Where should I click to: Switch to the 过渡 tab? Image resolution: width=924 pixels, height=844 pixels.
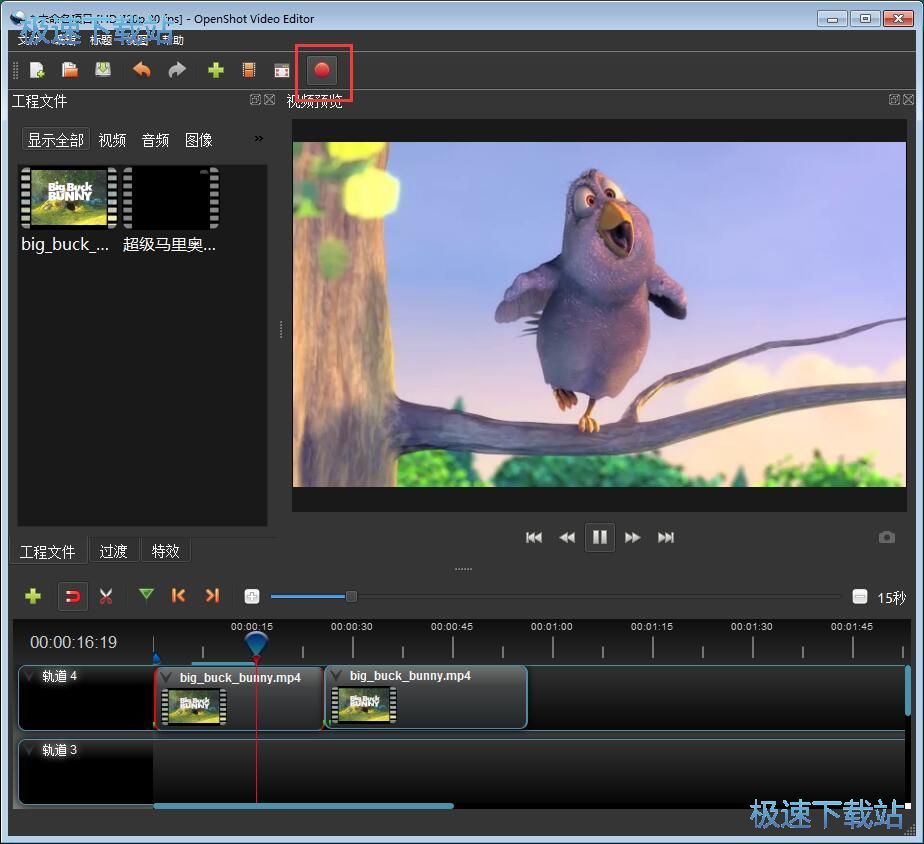[x=113, y=552]
